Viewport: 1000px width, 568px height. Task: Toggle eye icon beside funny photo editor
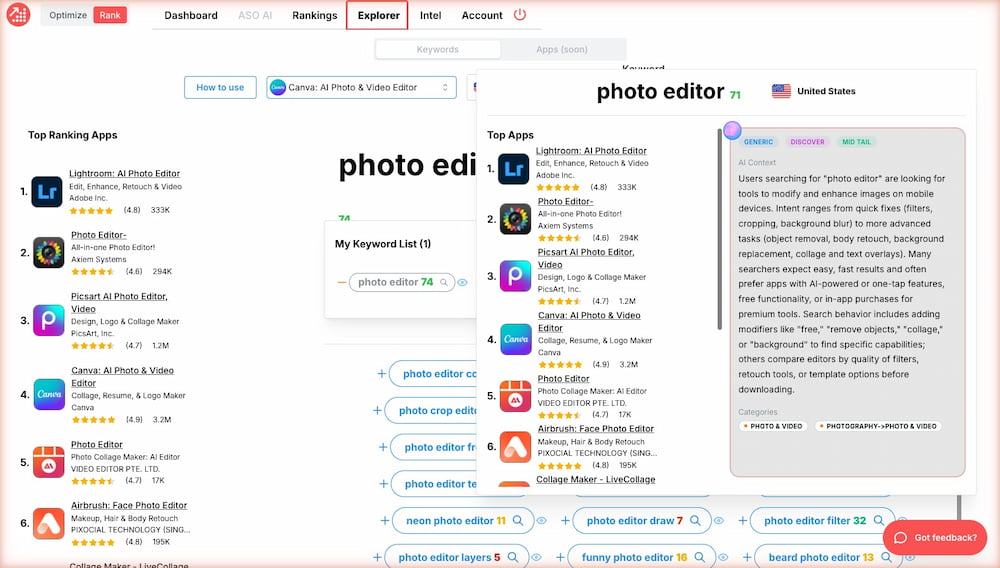click(723, 558)
